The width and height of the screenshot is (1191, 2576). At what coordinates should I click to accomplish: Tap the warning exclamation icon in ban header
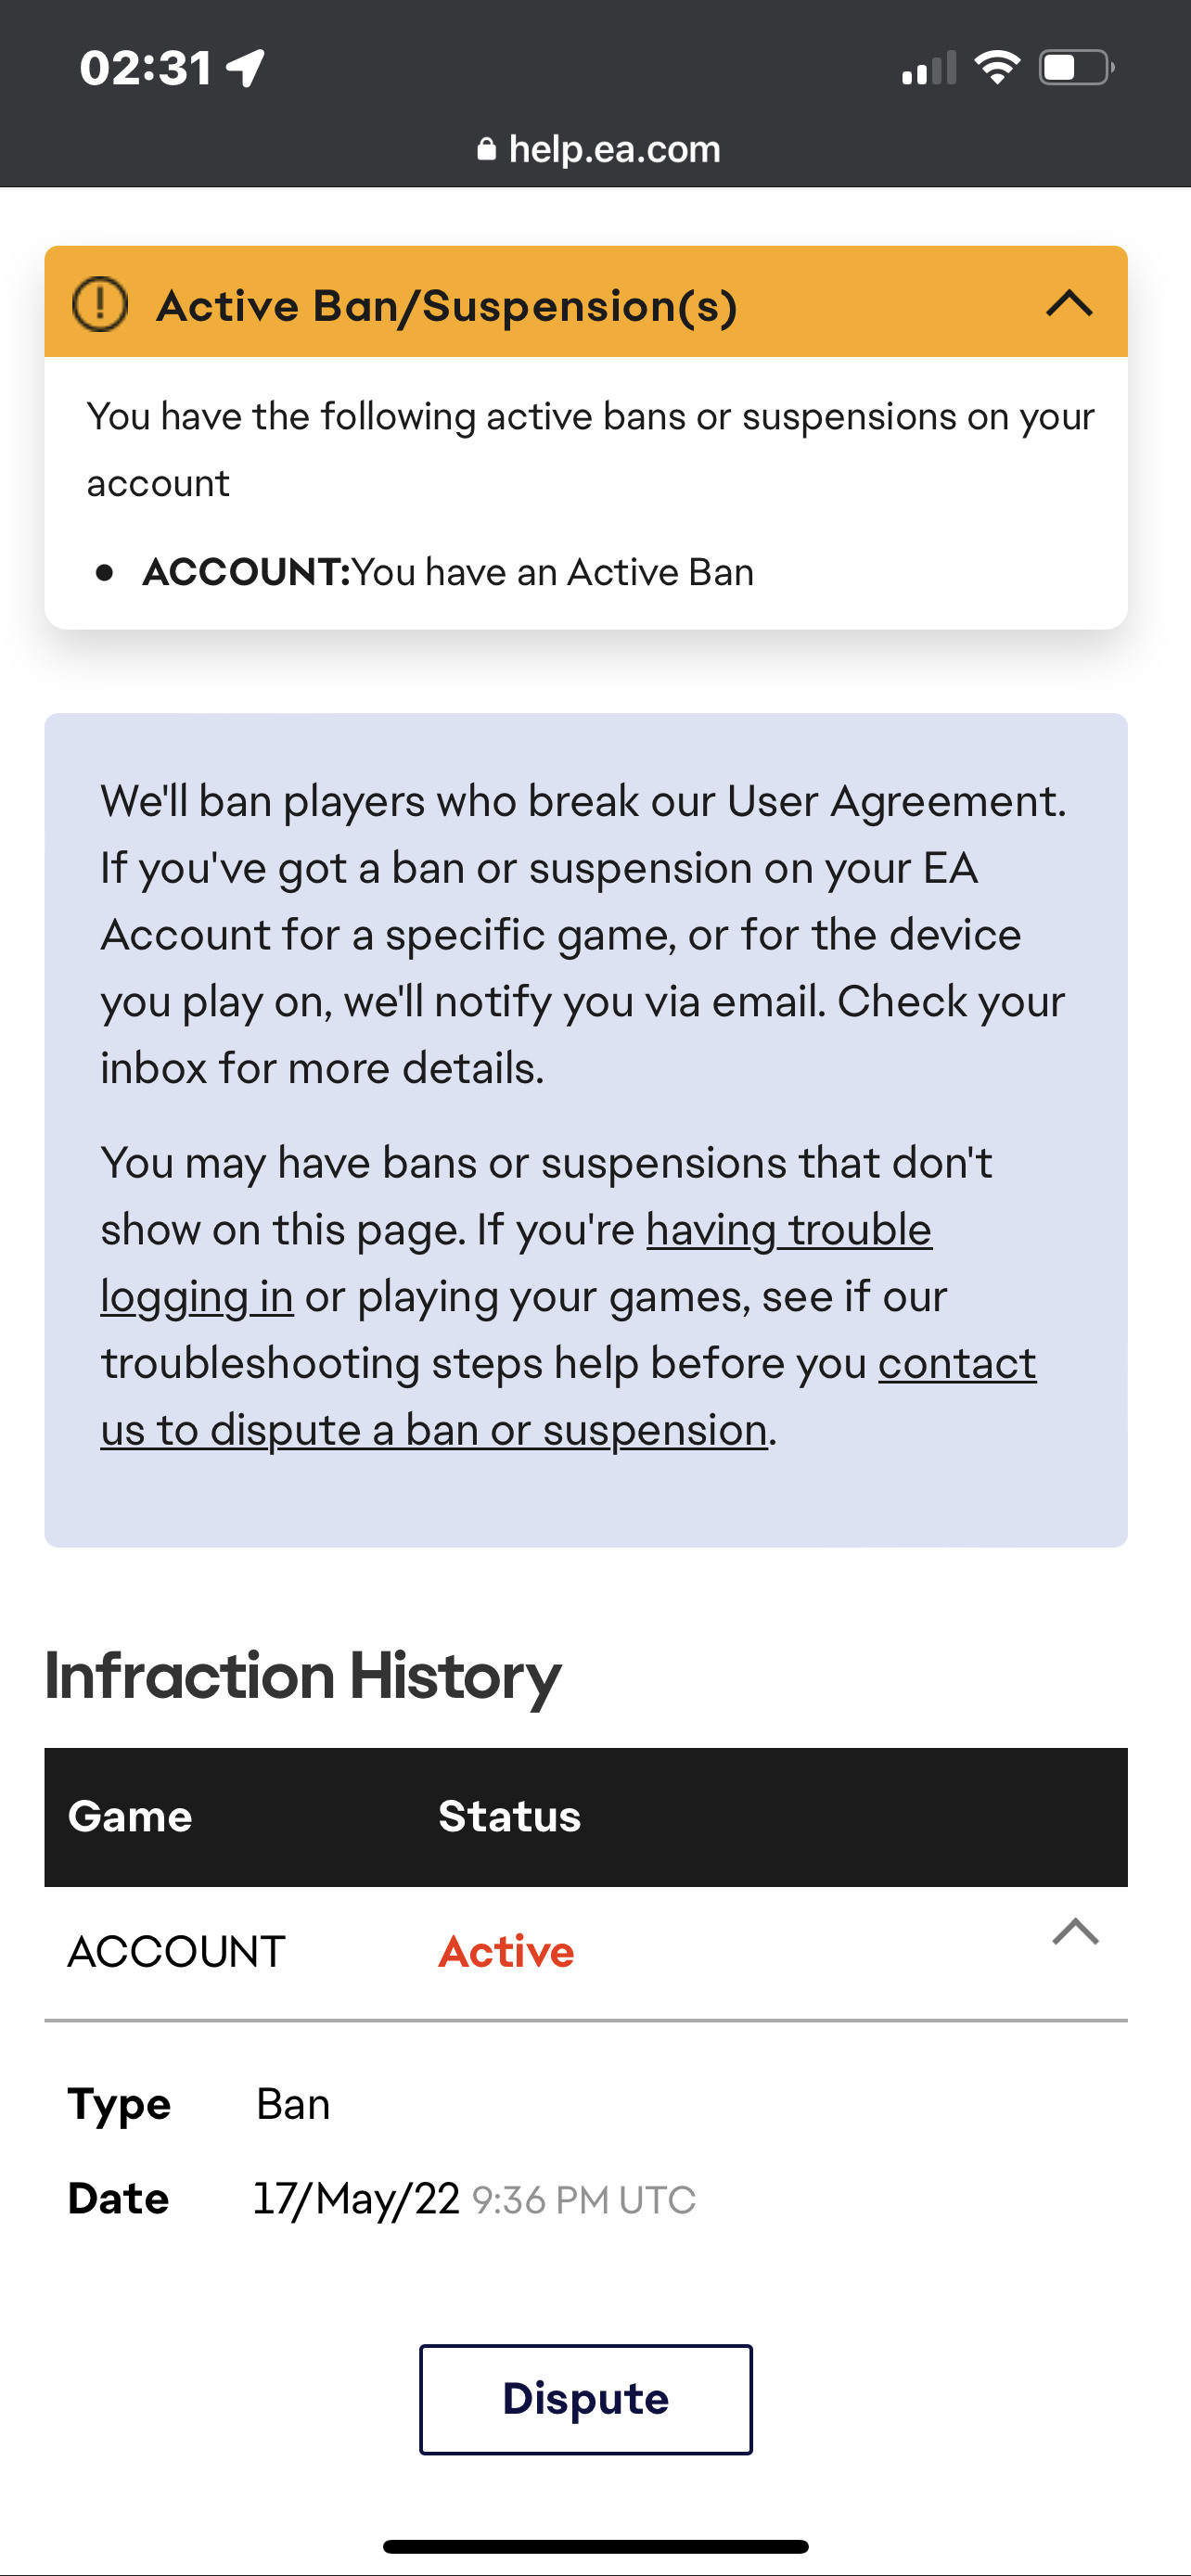point(100,304)
